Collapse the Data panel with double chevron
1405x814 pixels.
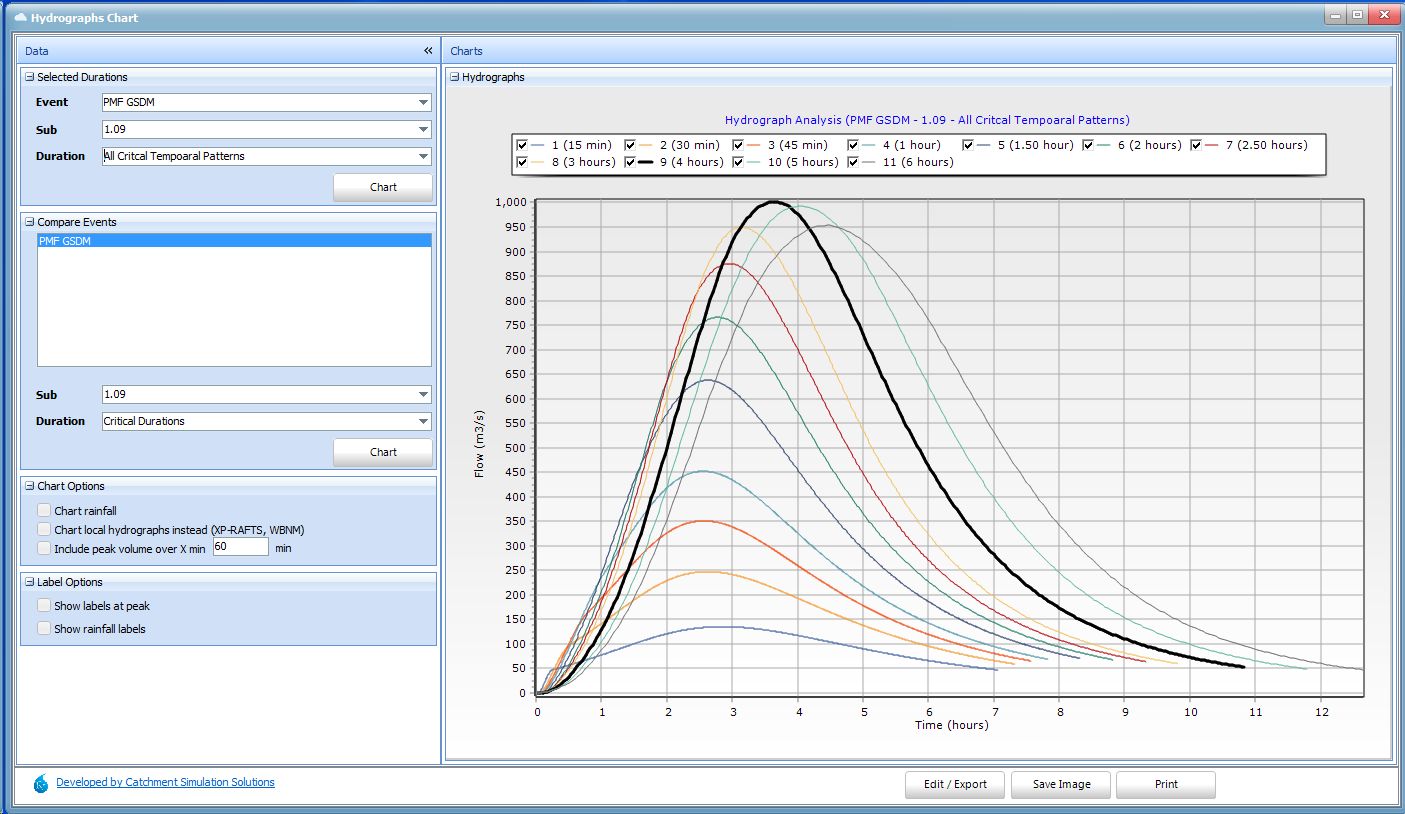pos(428,51)
